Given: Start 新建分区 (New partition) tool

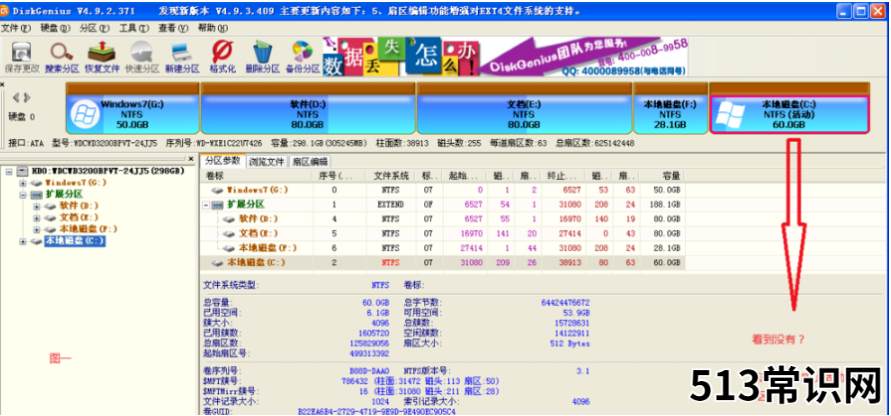Looking at the screenshot, I should pos(182,52).
